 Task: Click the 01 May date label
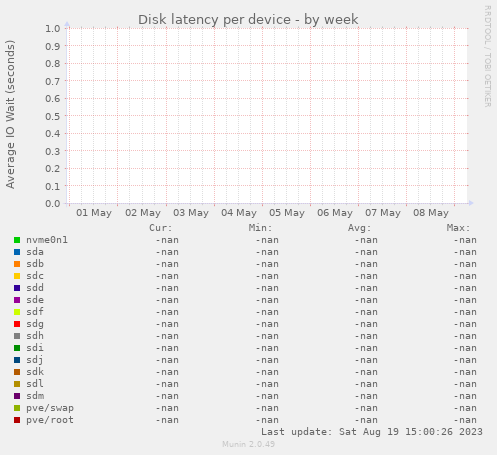pos(94,213)
